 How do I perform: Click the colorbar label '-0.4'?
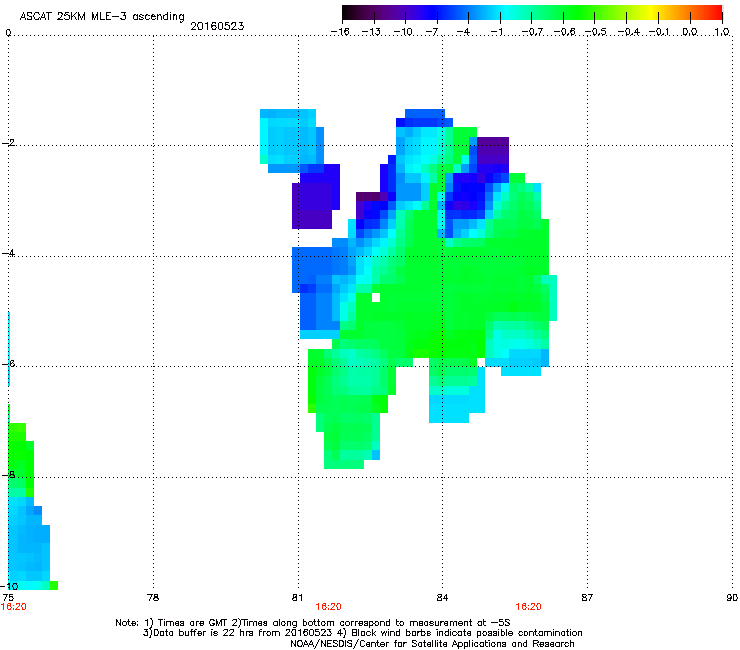(628, 32)
